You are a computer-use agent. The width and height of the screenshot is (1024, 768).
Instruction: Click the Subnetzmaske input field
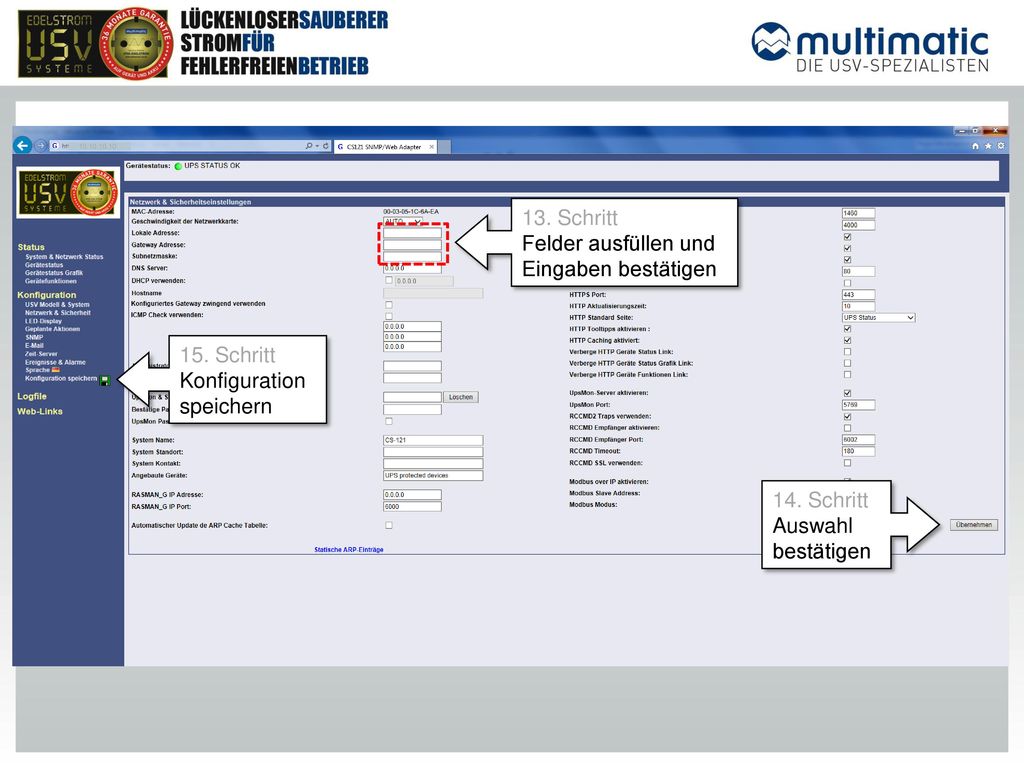tap(412, 256)
